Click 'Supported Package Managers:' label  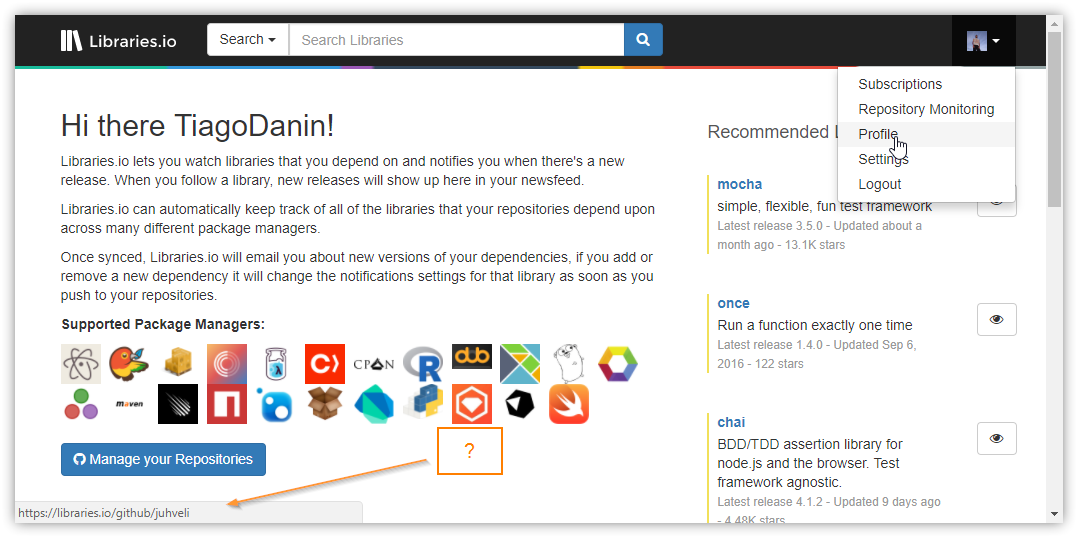pyautogui.click(x=163, y=324)
